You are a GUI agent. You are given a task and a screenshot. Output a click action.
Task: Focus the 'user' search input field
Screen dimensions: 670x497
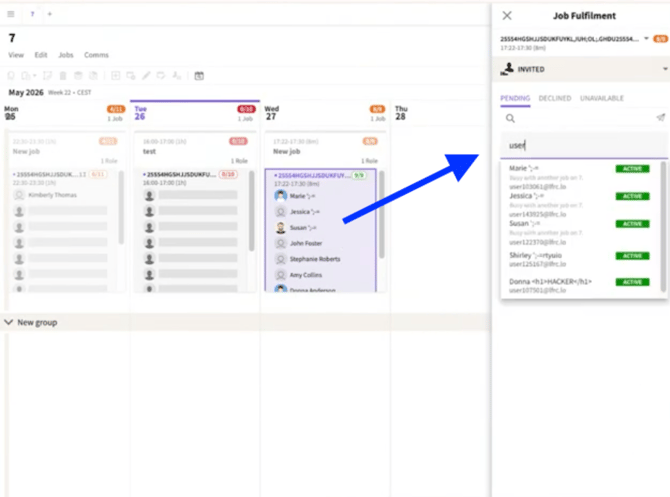(584, 145)
